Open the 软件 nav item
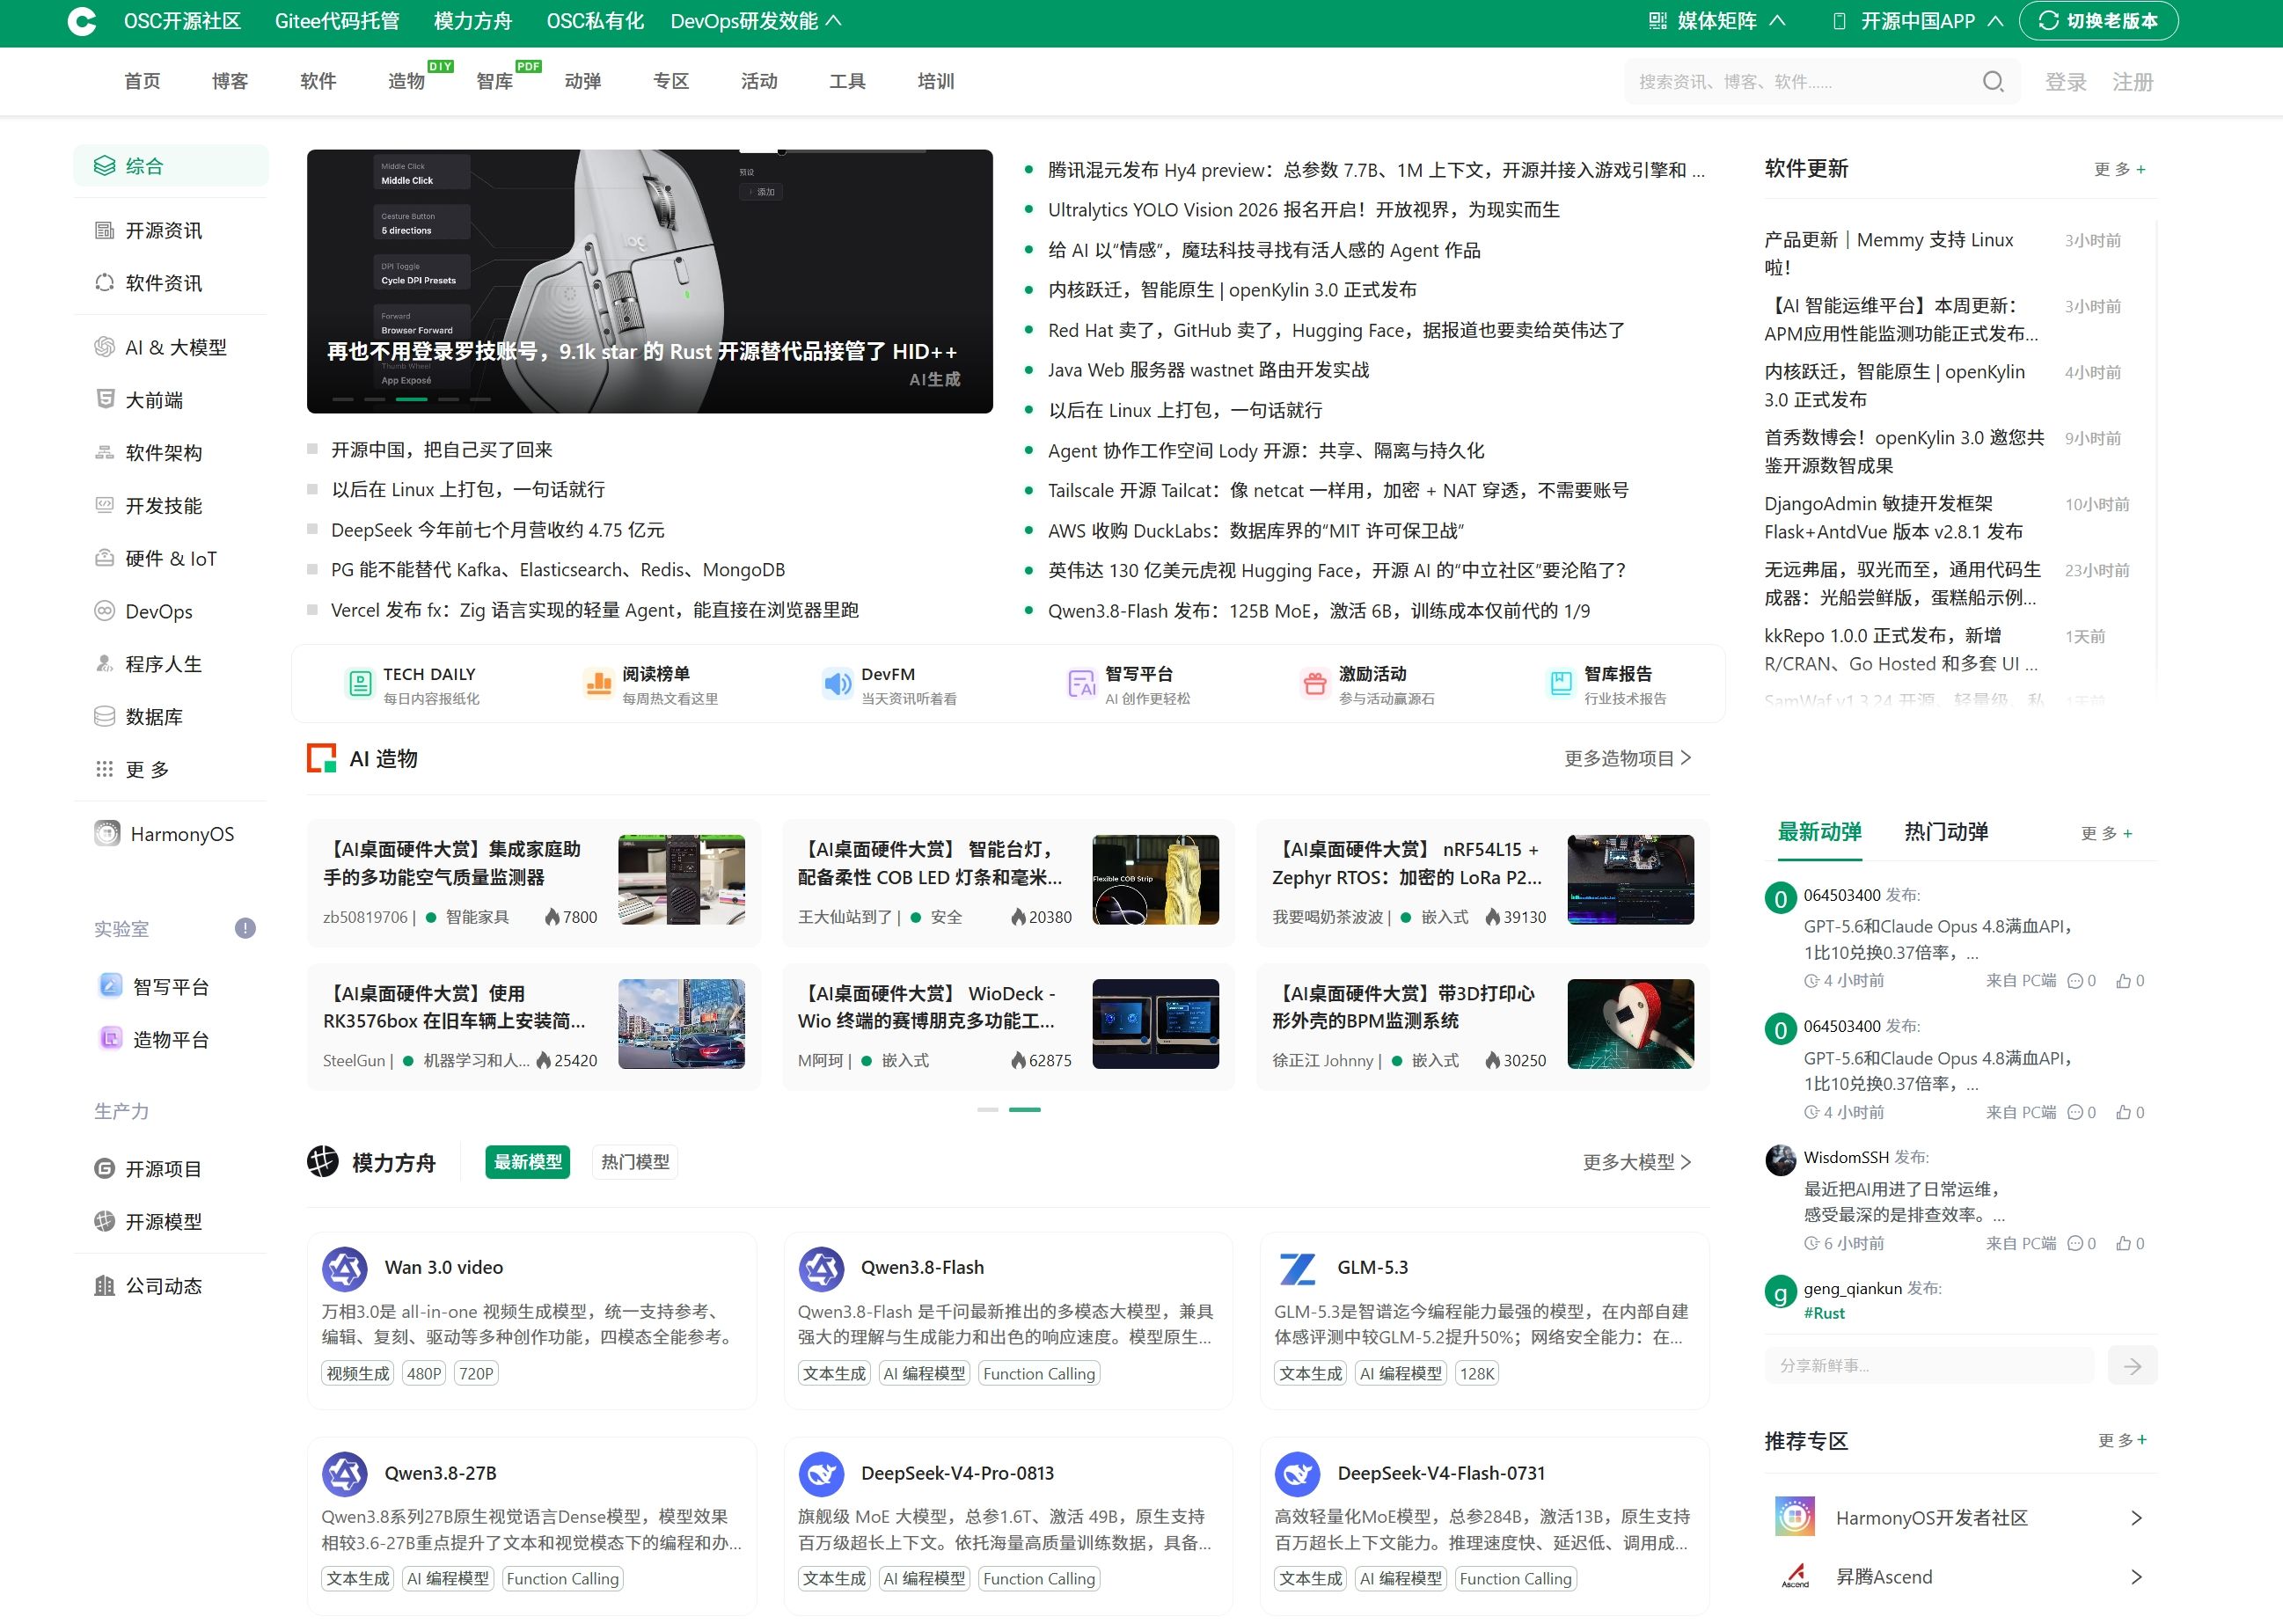The image size is (2283, 1624). click(x=318, y=81)
